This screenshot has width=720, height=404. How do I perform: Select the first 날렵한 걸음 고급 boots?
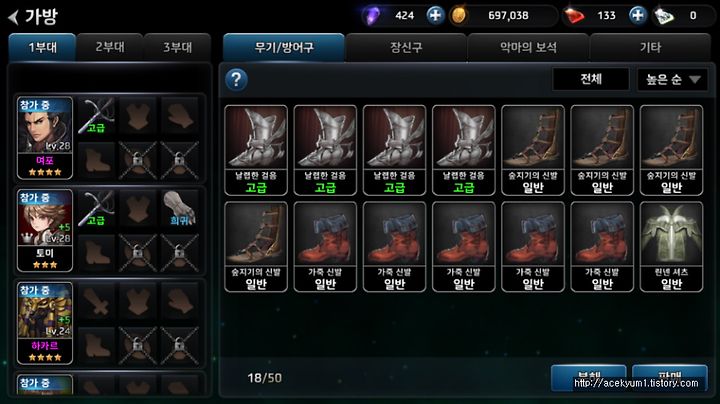point(256,151)
